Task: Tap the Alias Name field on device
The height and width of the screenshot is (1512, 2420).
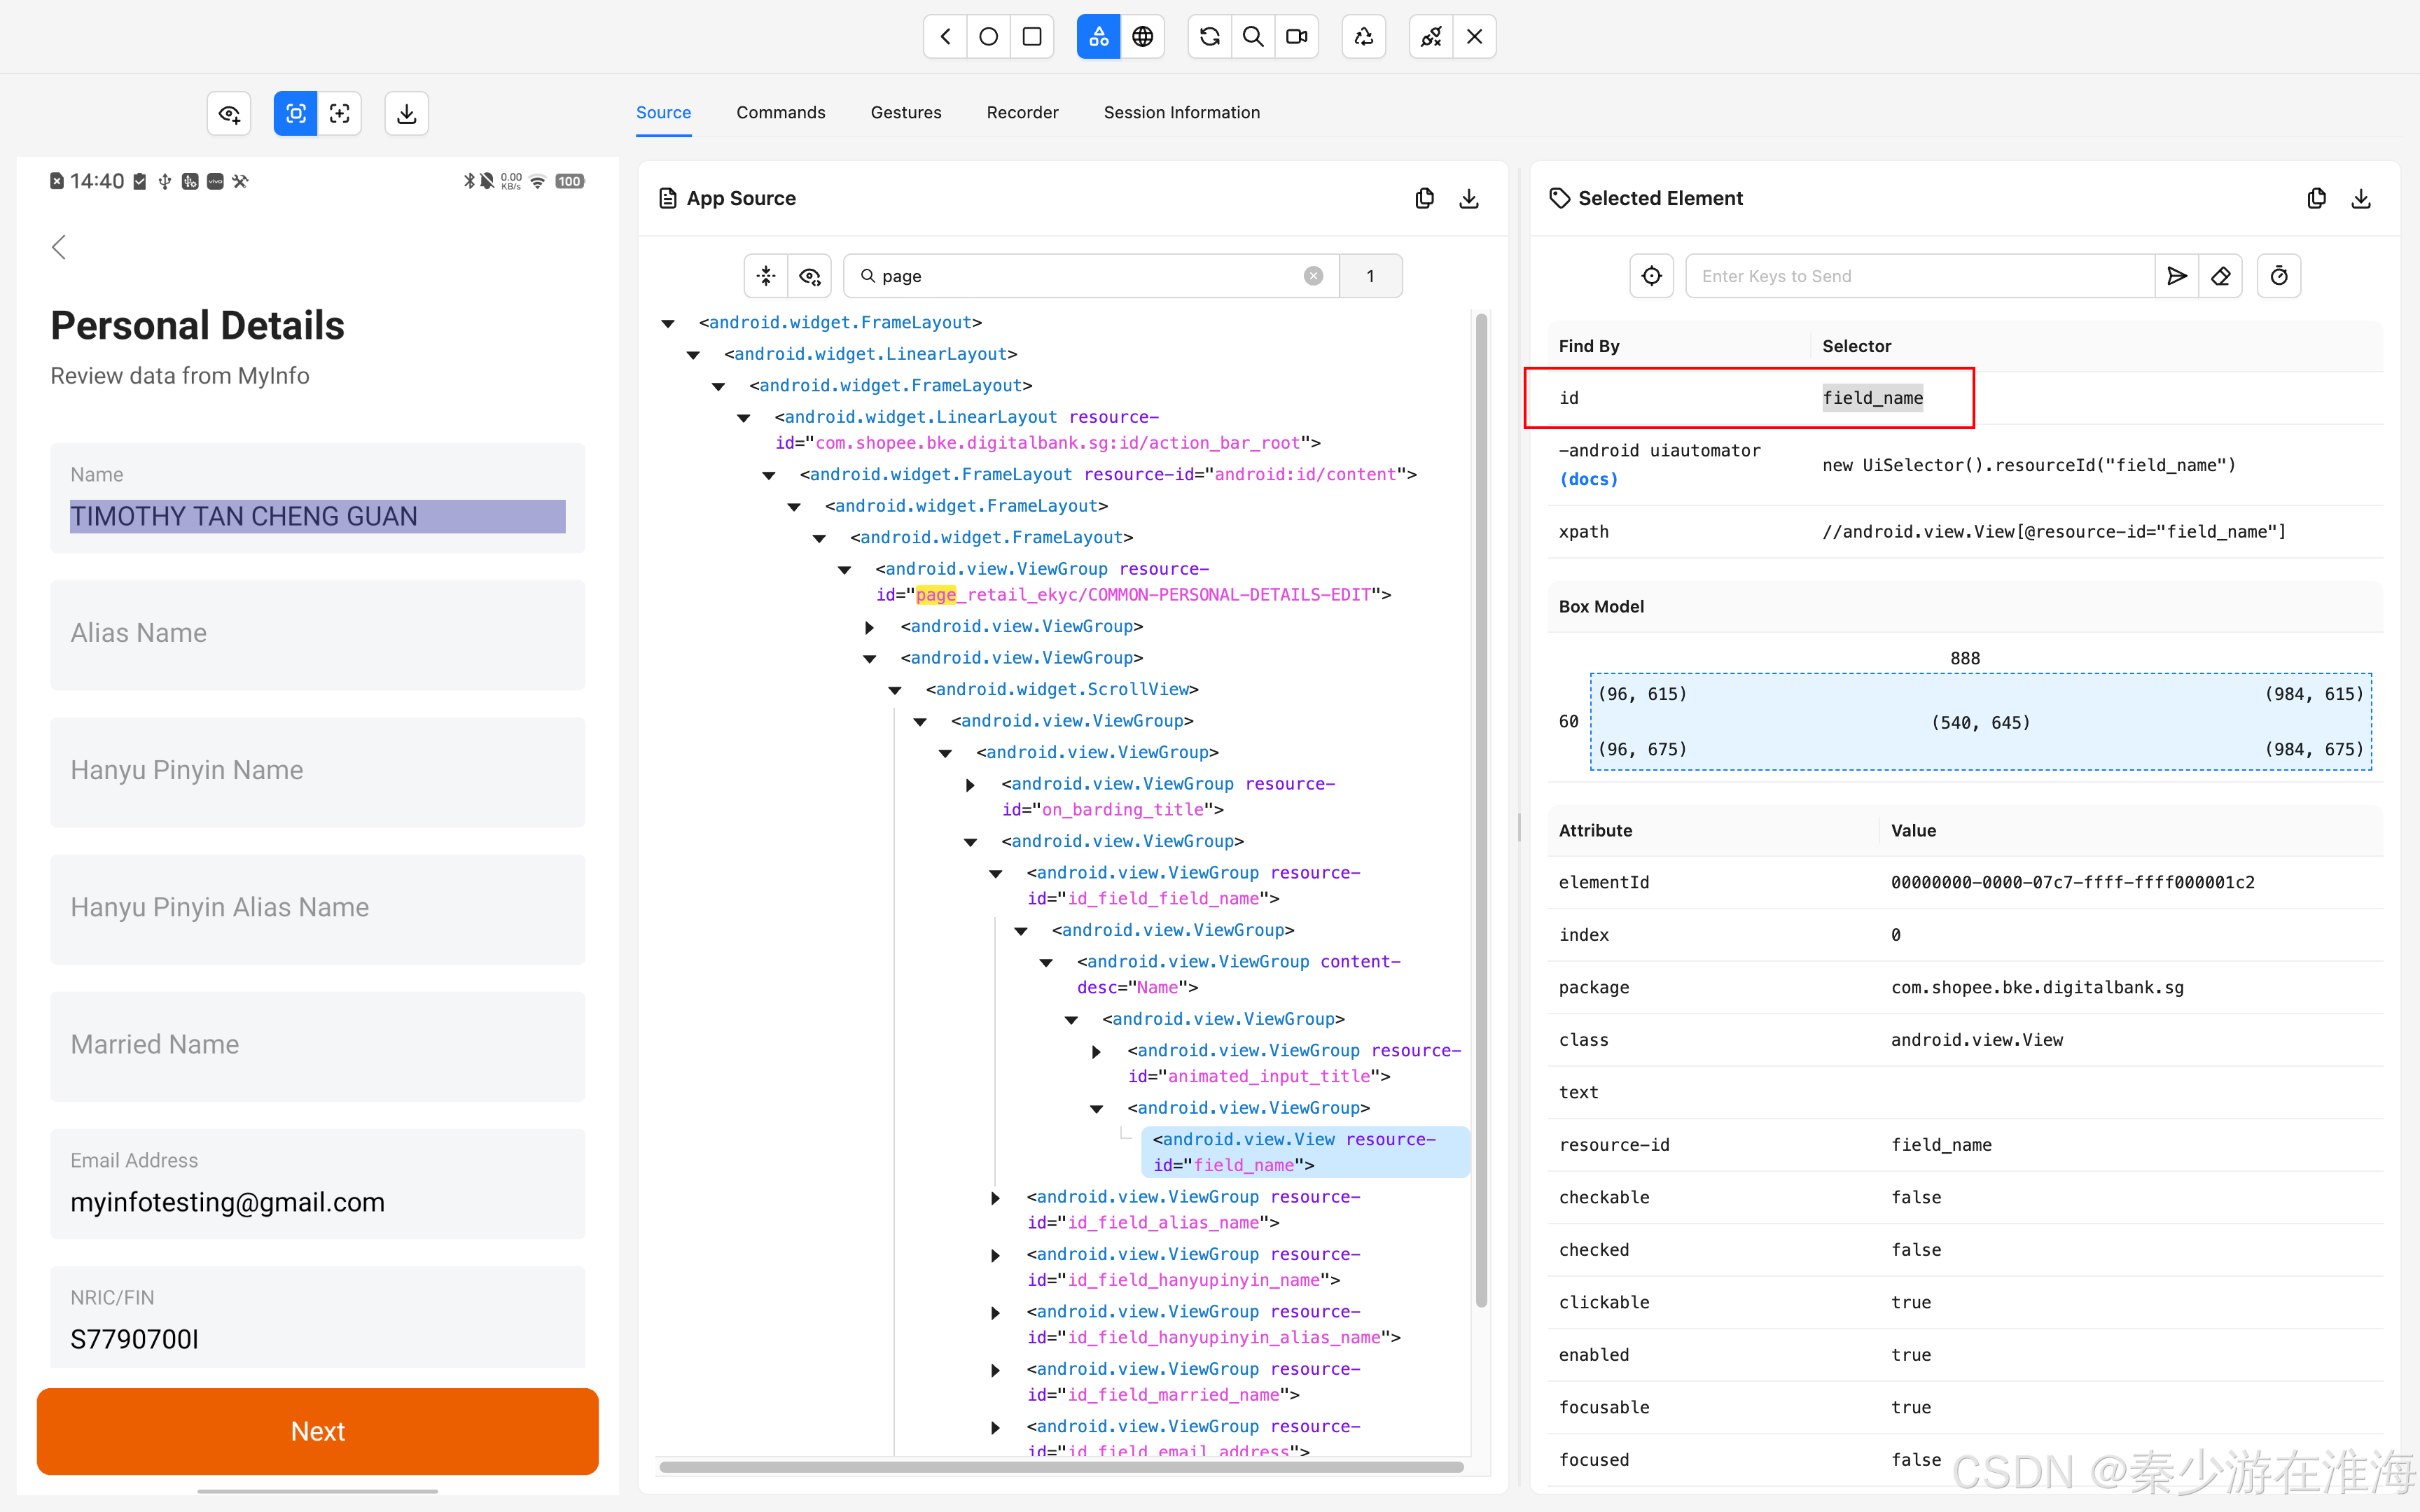Action: click(x=318, y=634)
